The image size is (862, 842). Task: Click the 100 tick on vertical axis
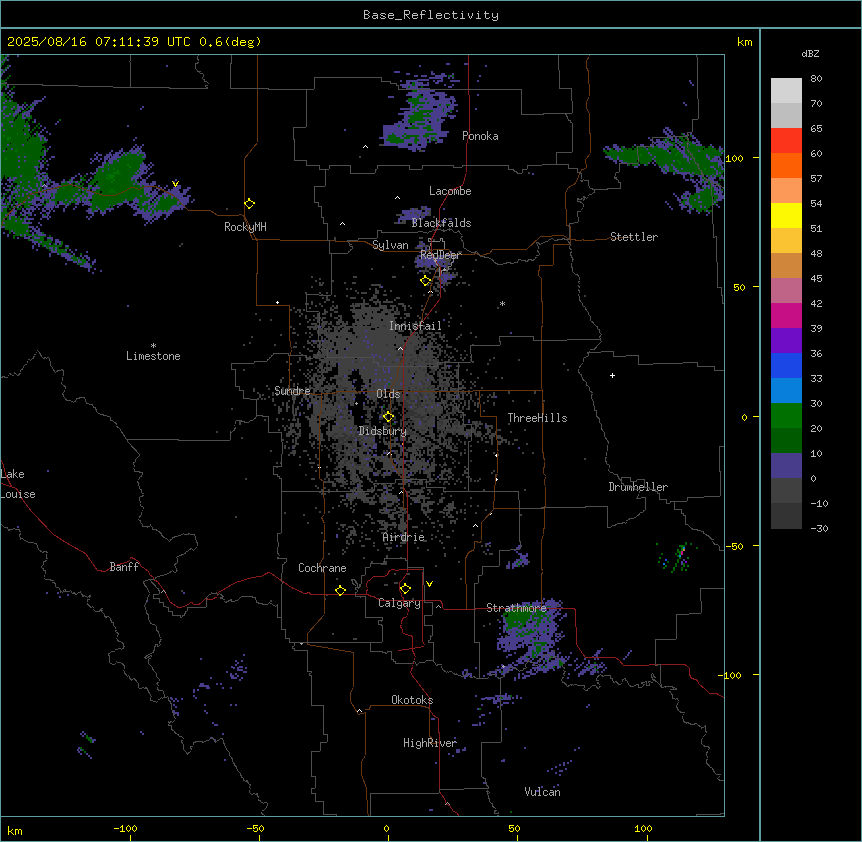point(734,158)
